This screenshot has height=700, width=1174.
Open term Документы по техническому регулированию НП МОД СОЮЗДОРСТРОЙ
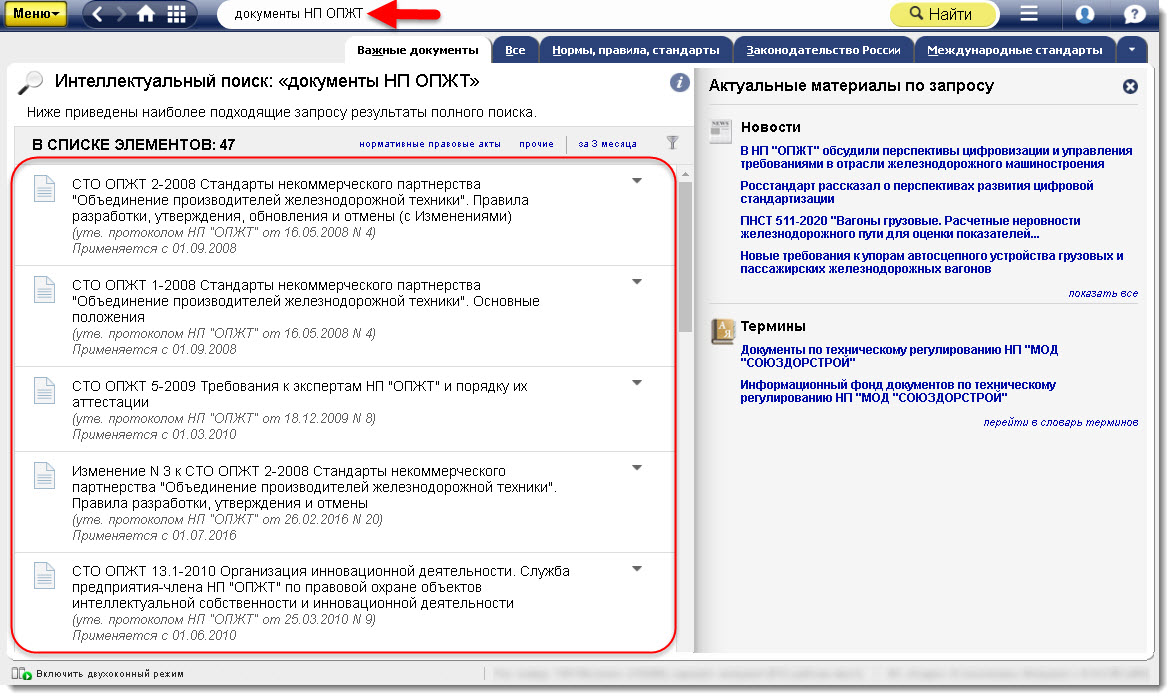tap(898, 356)
